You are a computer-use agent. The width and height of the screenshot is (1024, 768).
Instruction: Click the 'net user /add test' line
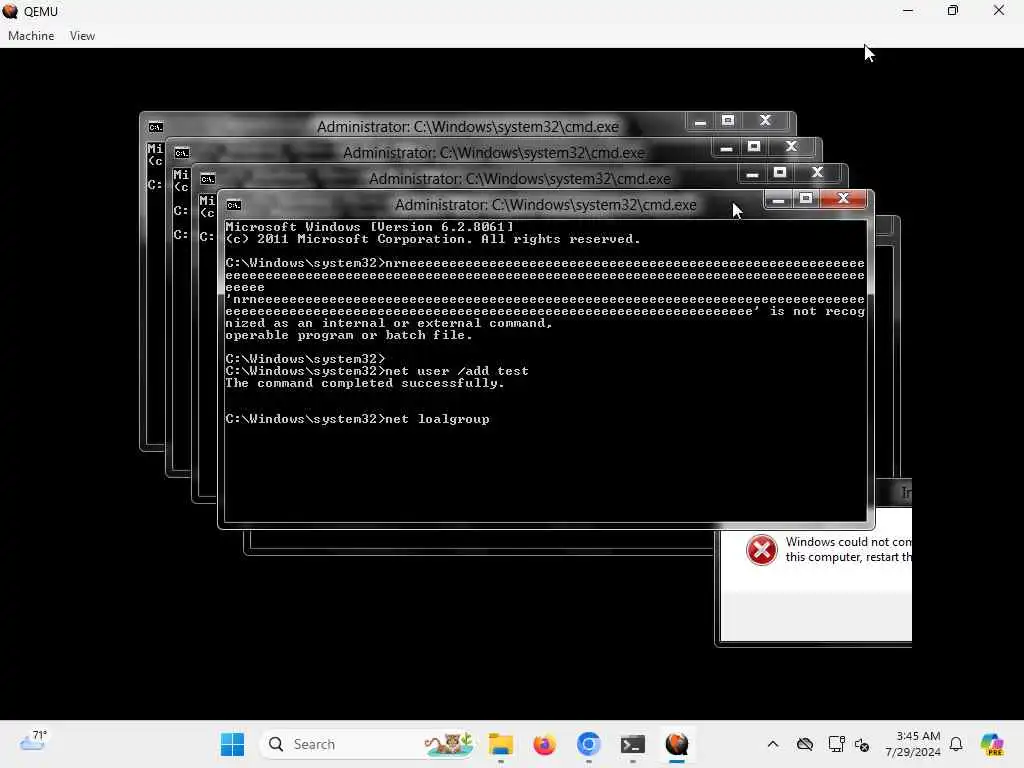point(377,372)
